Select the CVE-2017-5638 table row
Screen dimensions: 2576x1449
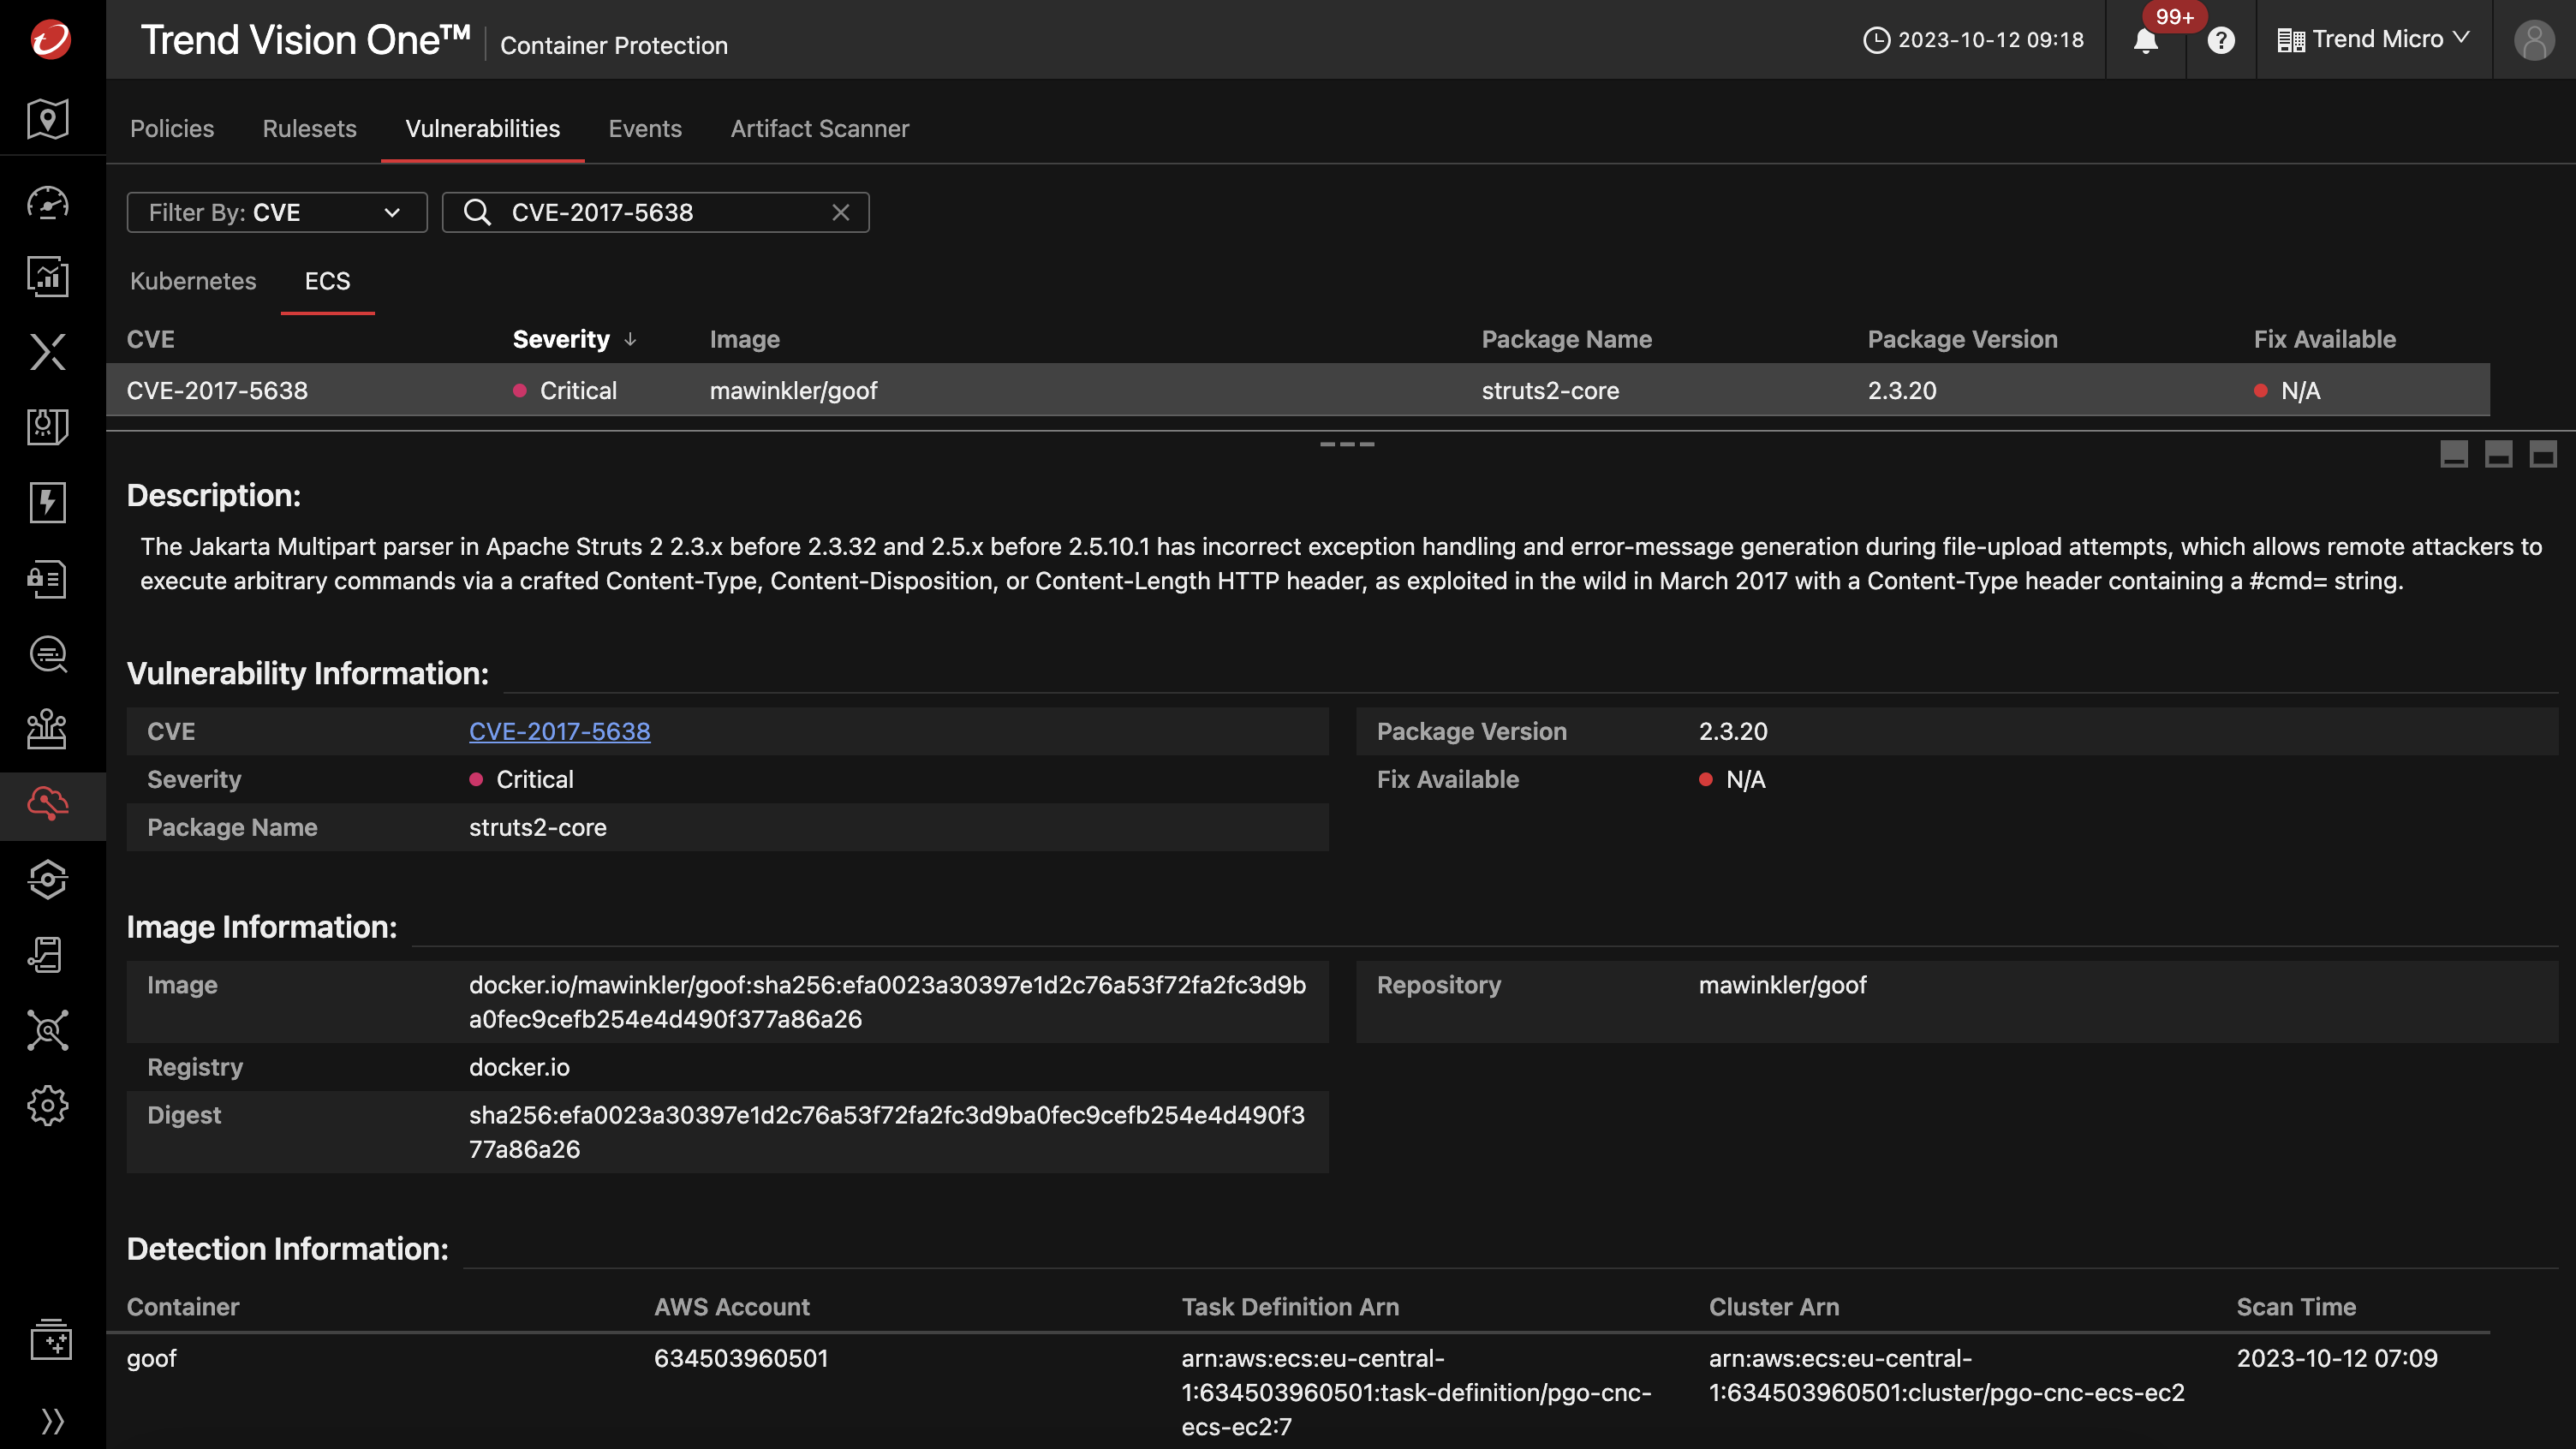pos(1298,390)
